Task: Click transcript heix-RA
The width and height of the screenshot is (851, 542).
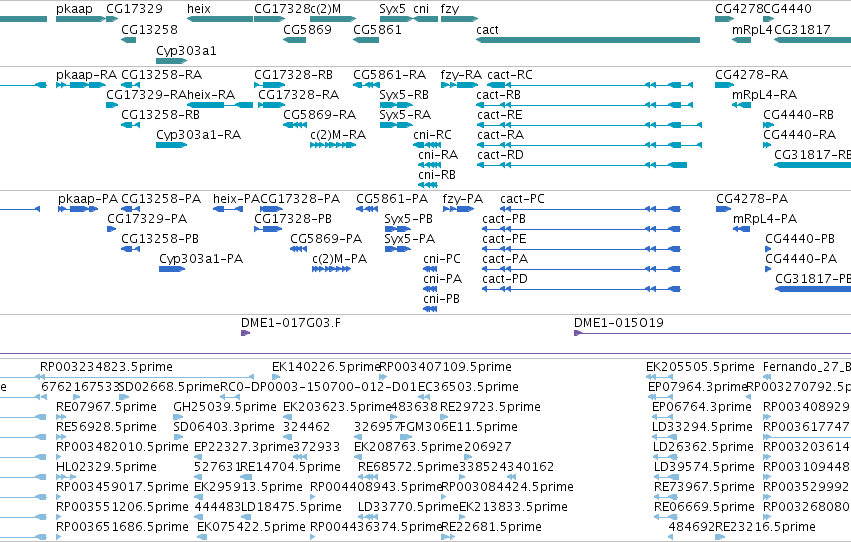Action: pos(220,105)
